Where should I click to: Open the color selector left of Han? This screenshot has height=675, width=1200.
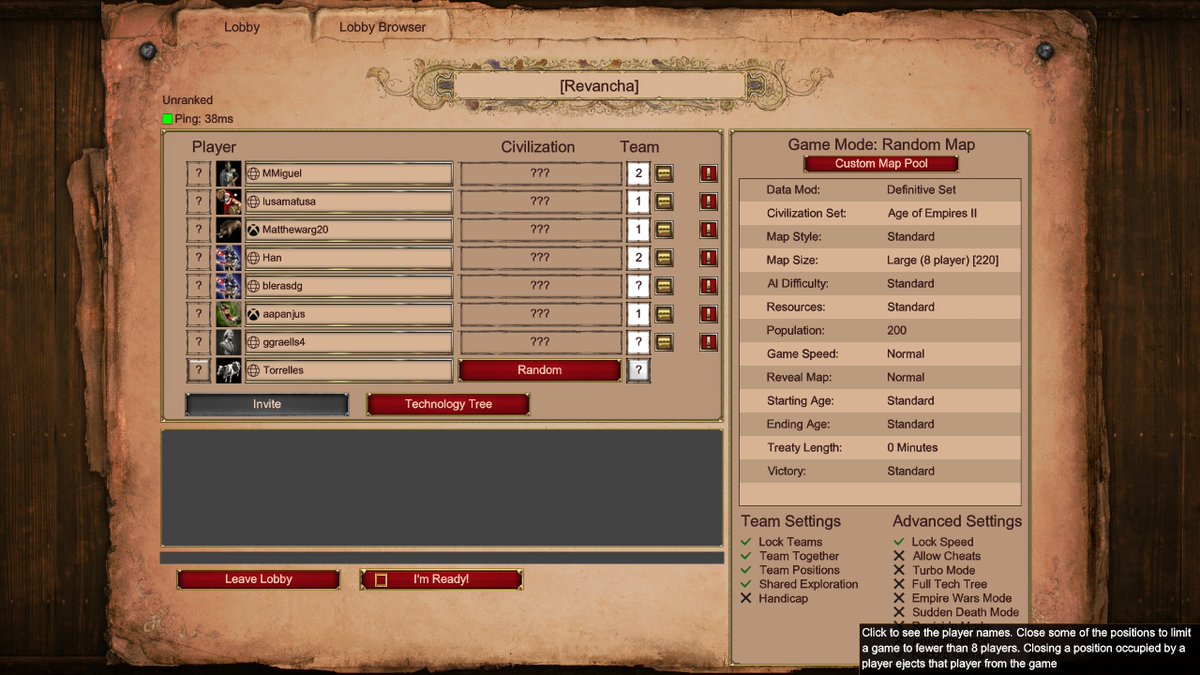pyautogui.click(x=199, y=258)
